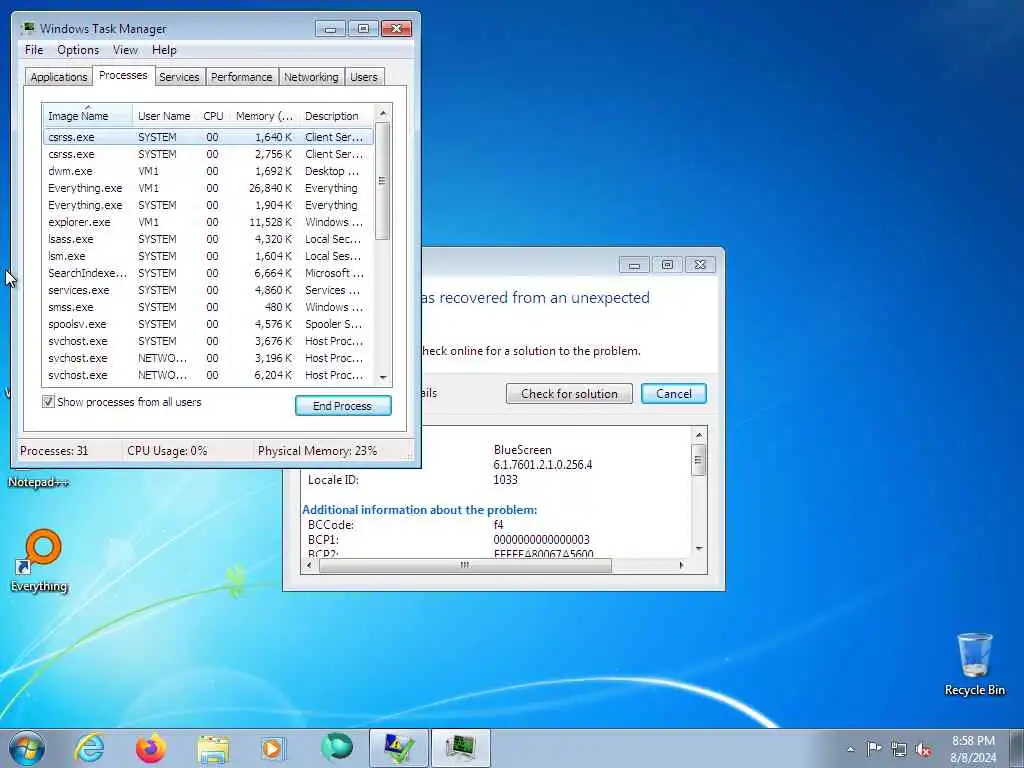Select csrss.exe row using 2,756 K
1024x768 pixels.
(208, 154)
